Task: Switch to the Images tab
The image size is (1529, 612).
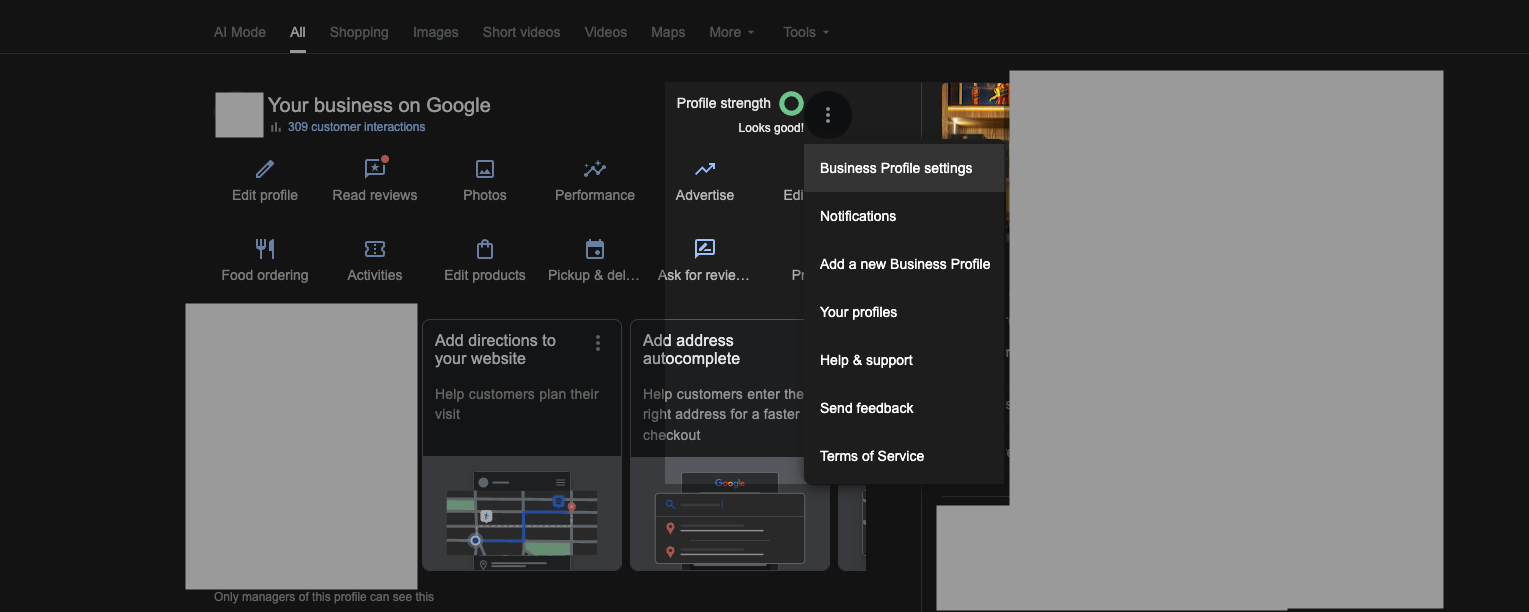Action: point(435,31)
